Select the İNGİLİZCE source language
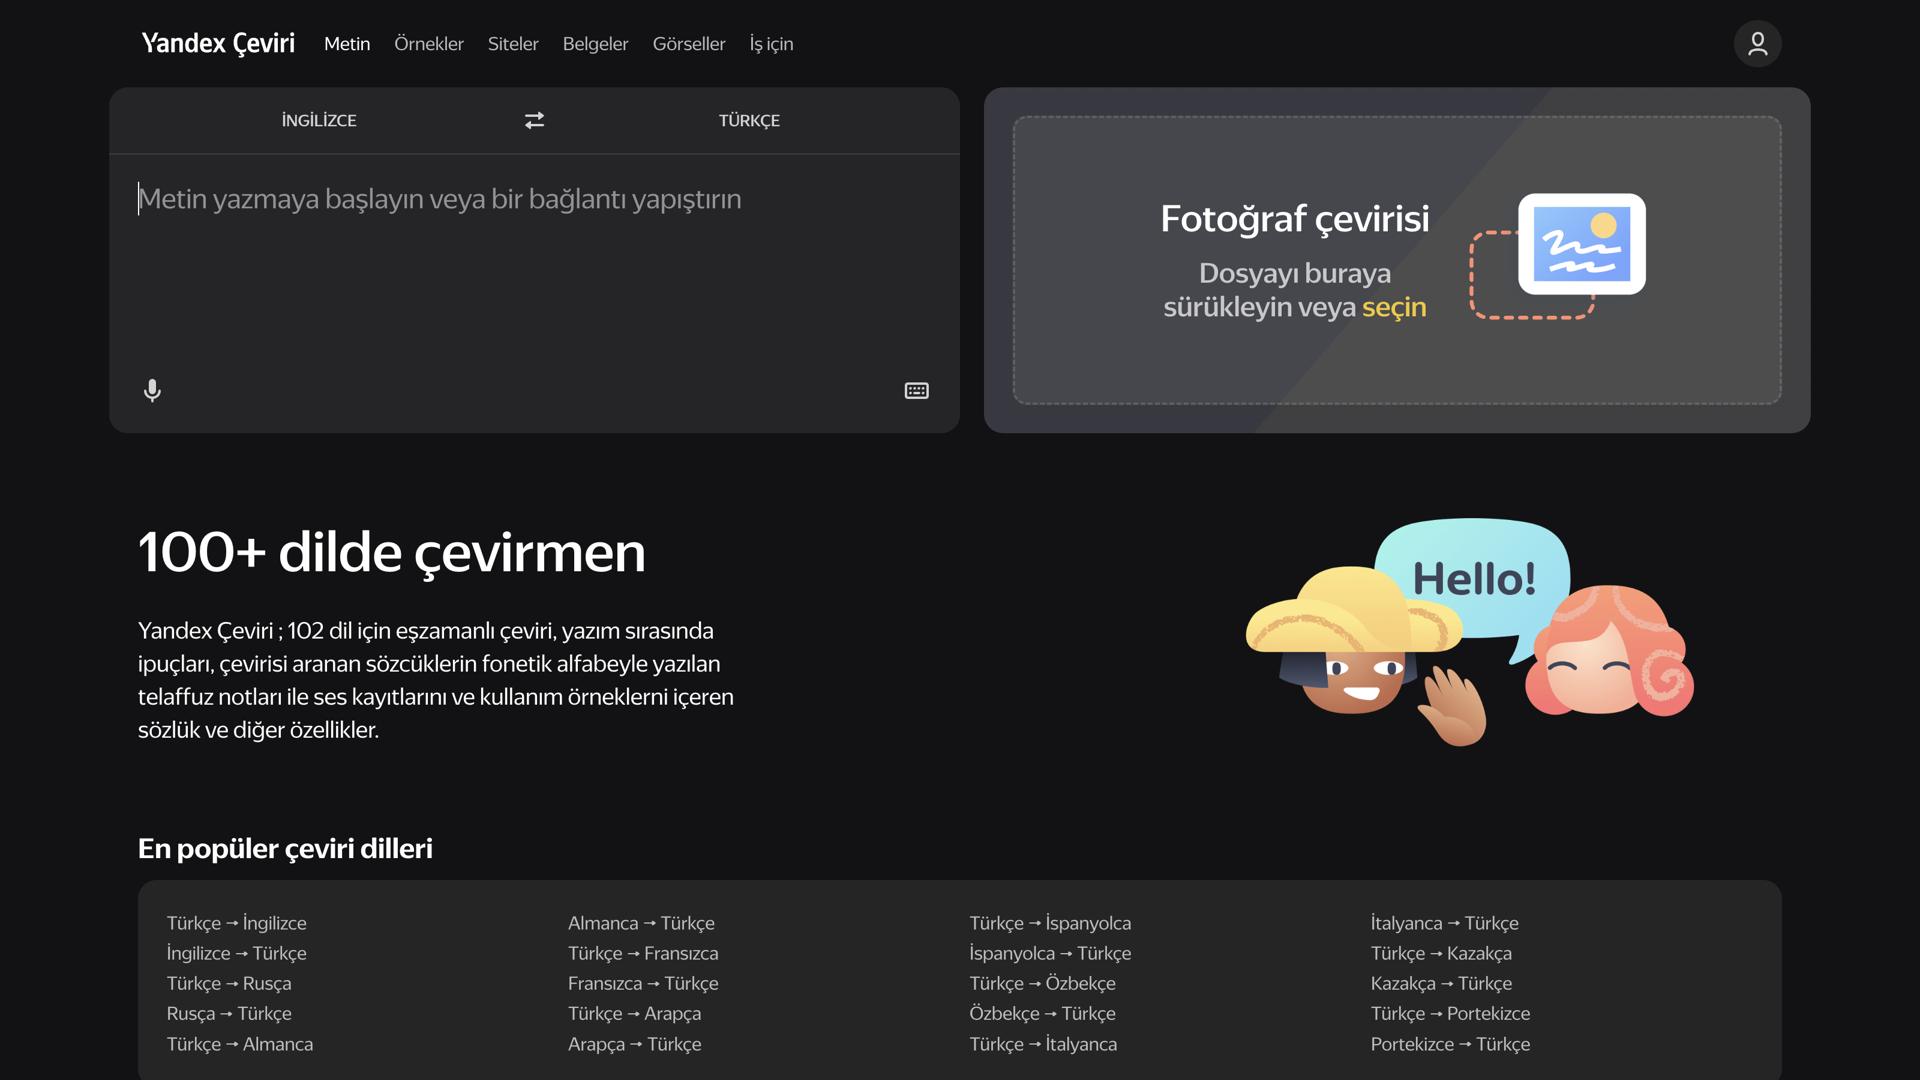Viewport: 1920px width, 1080px height. coord(318,120)
